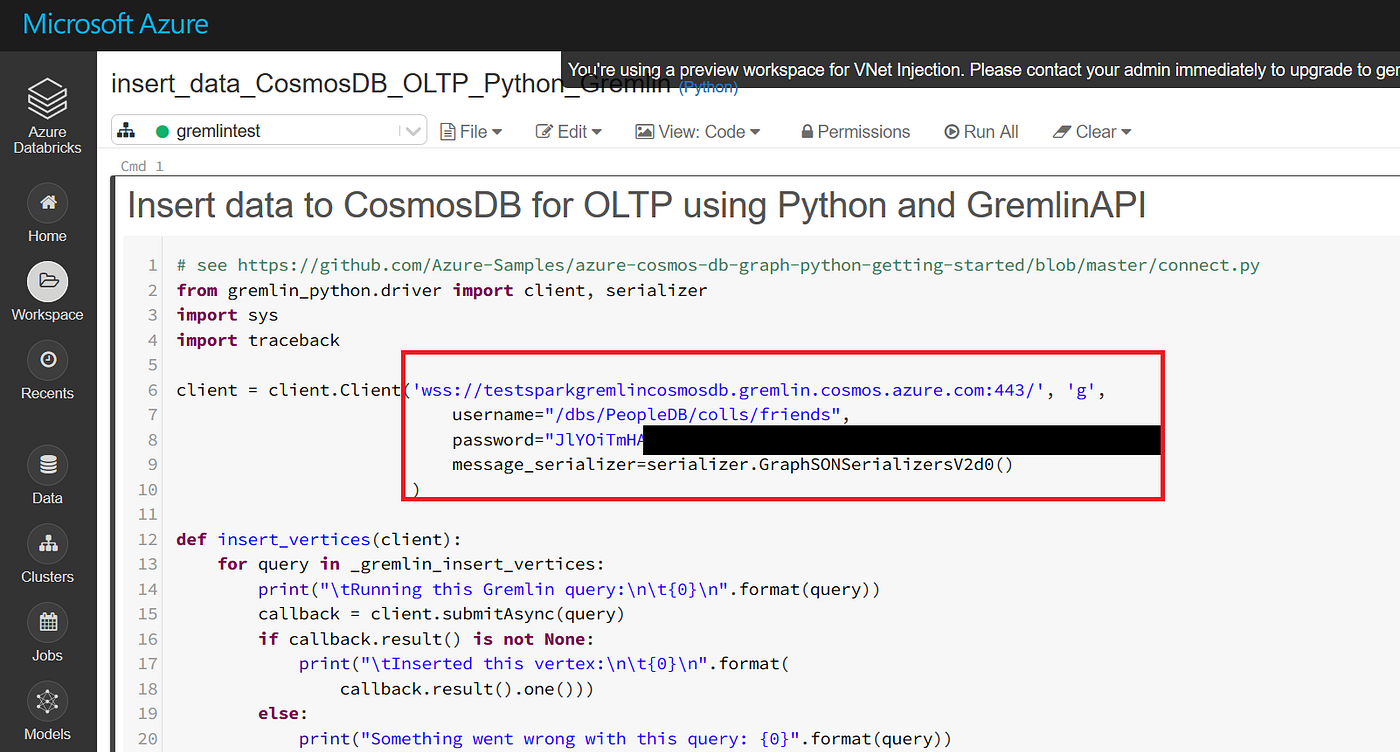Open the Data panel icon
This screenshot has height=752, width=1400.
(x=47, y=465)
